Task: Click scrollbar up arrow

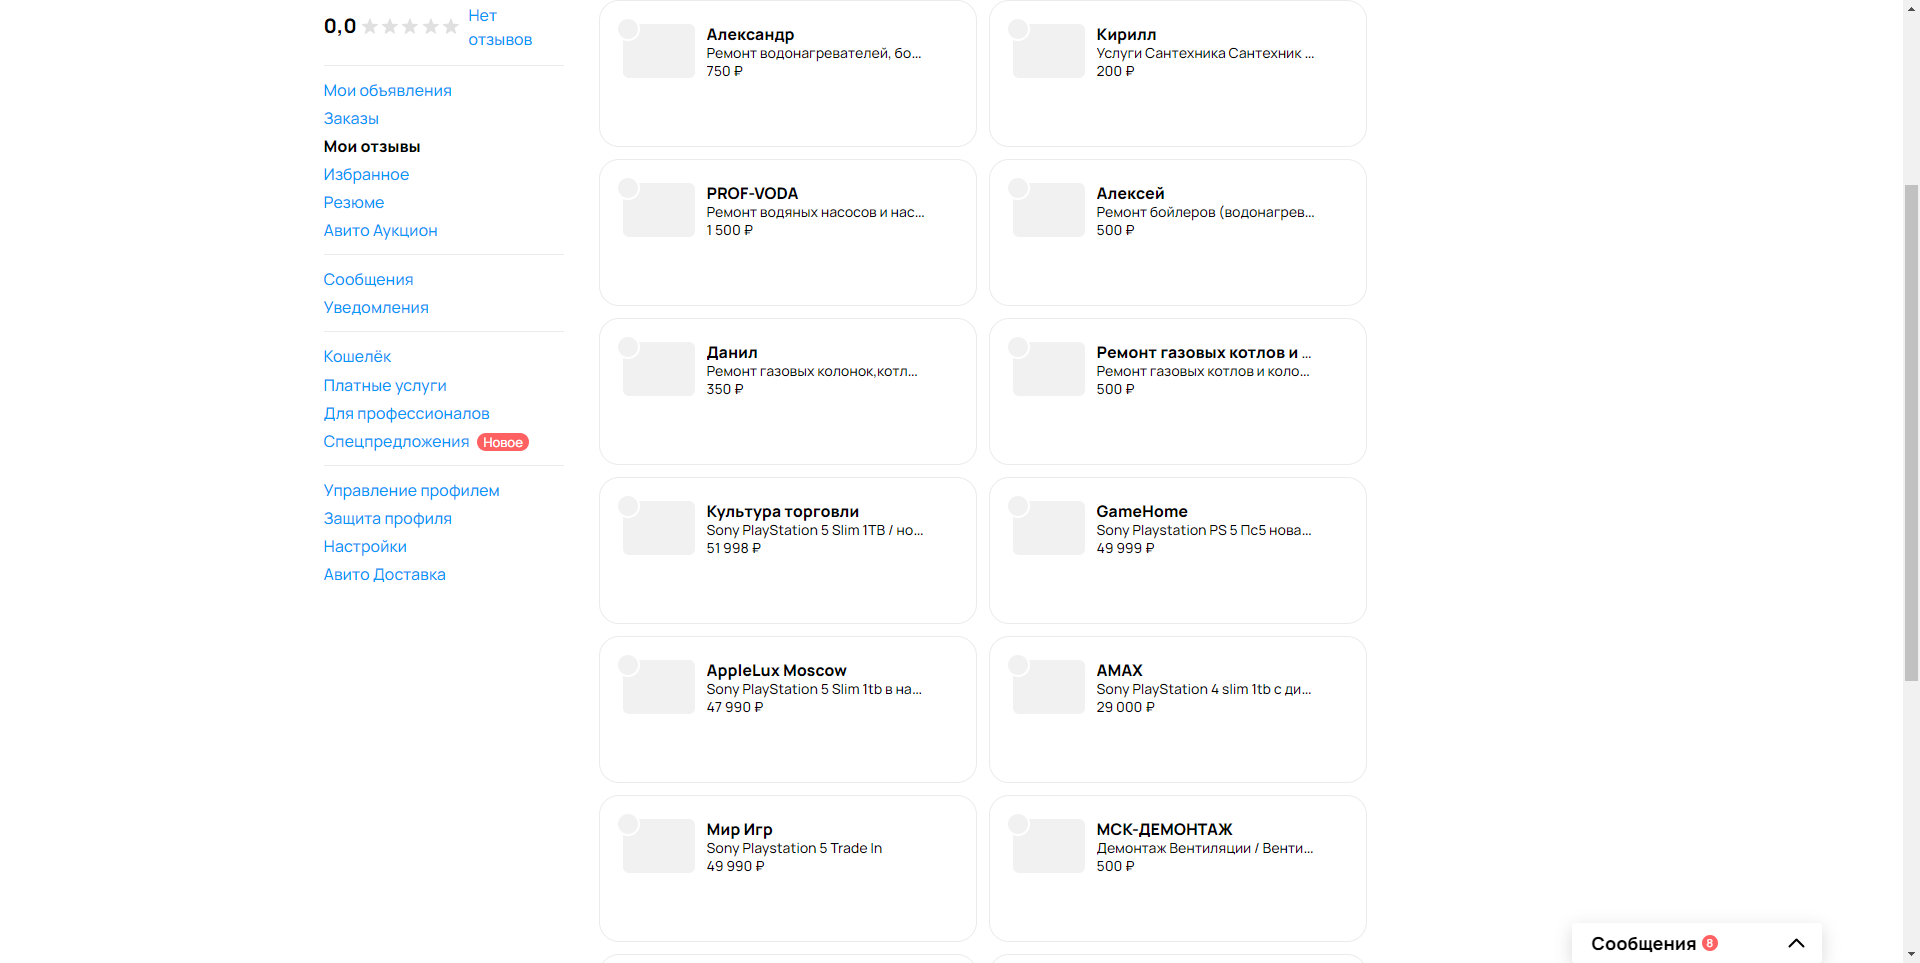Action: coord(1911,8)
